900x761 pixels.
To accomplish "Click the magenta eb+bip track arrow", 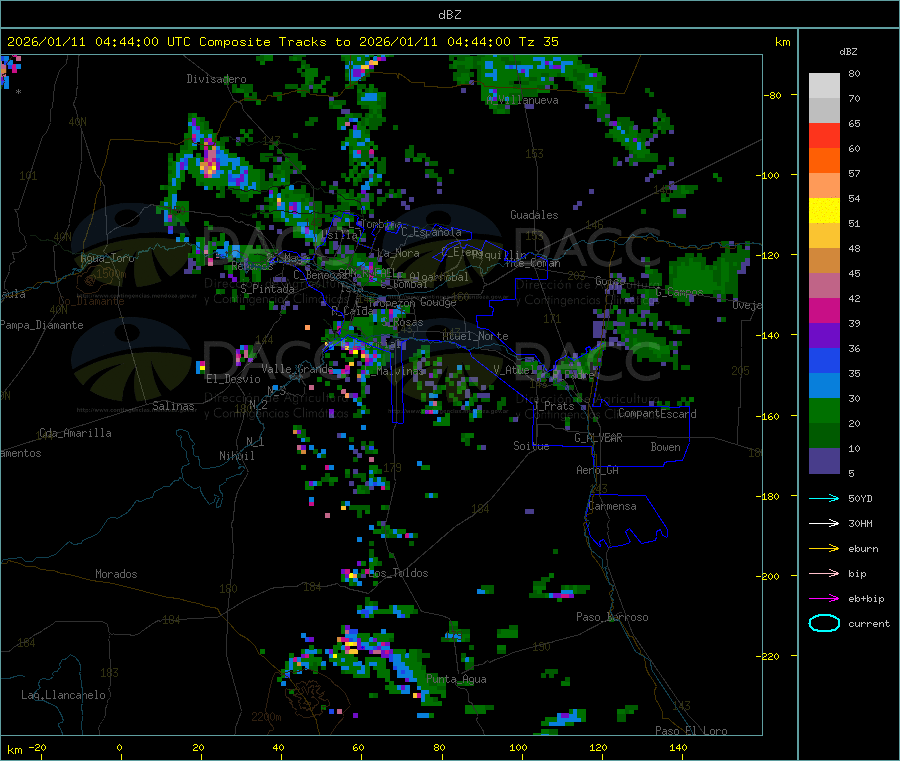I will (824, 598).
